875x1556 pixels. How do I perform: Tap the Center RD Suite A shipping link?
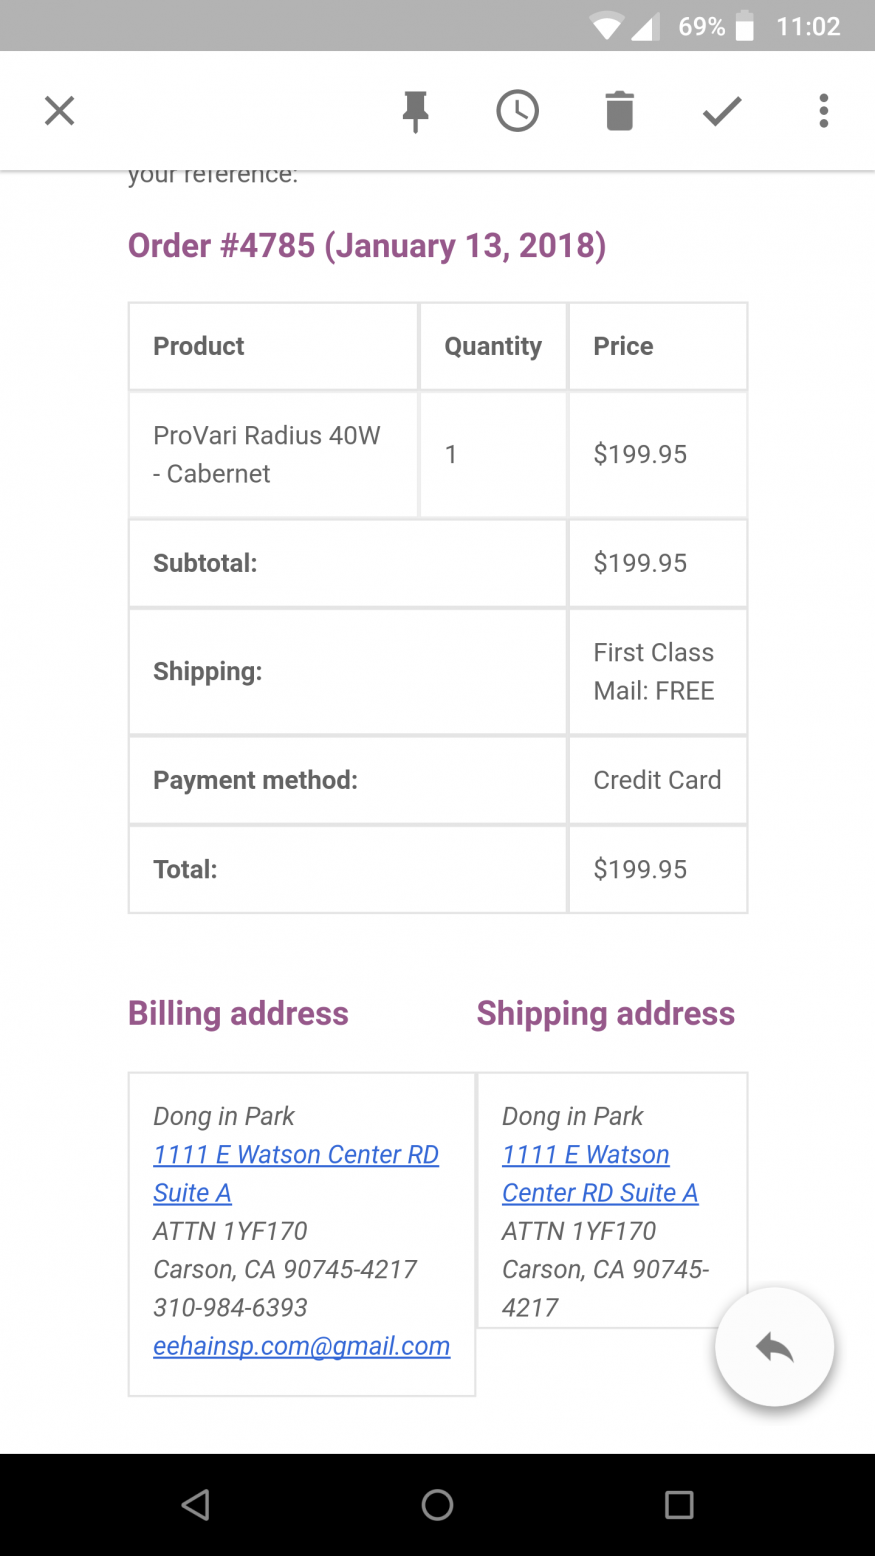pyautogui.click(x=600, y=1193)
